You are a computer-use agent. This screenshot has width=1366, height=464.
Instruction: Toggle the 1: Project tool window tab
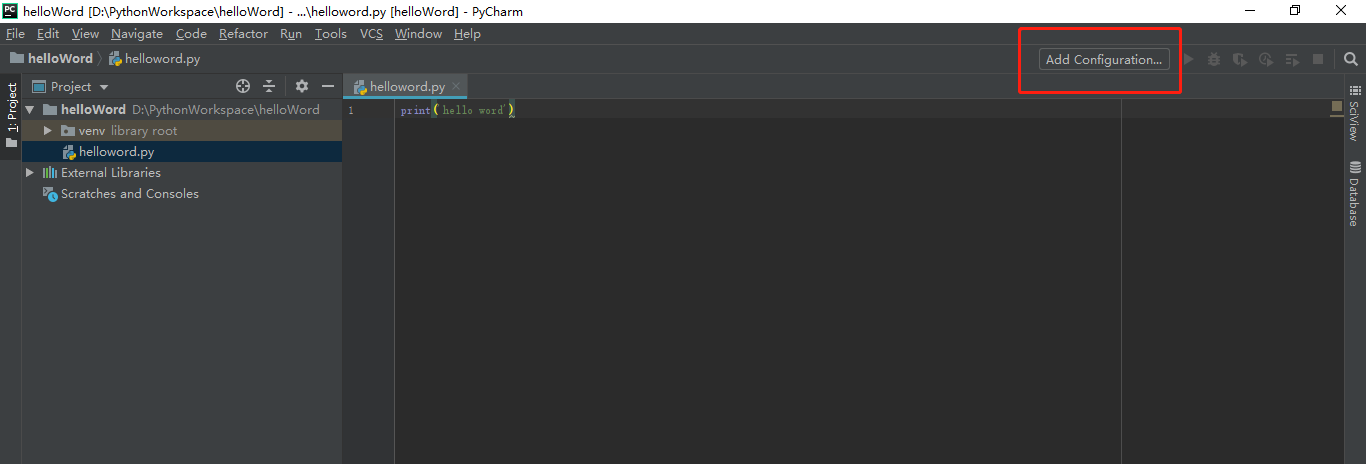[x=12, y=112]
